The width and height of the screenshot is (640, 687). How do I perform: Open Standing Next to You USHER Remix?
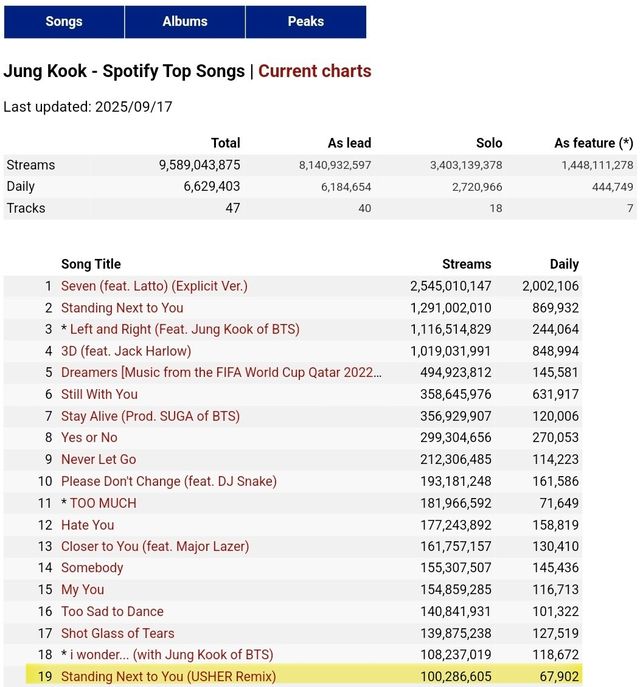(x=168, y=677)
